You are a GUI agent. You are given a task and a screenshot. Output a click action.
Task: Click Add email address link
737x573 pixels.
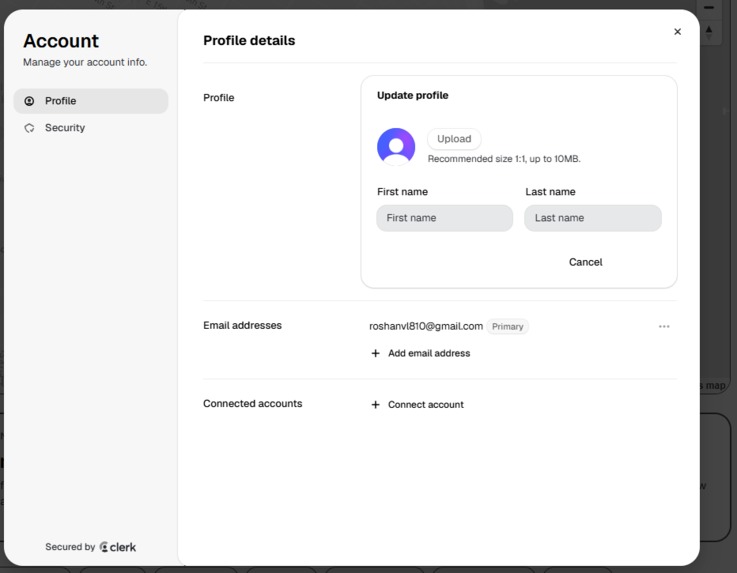tap(429, 353)
